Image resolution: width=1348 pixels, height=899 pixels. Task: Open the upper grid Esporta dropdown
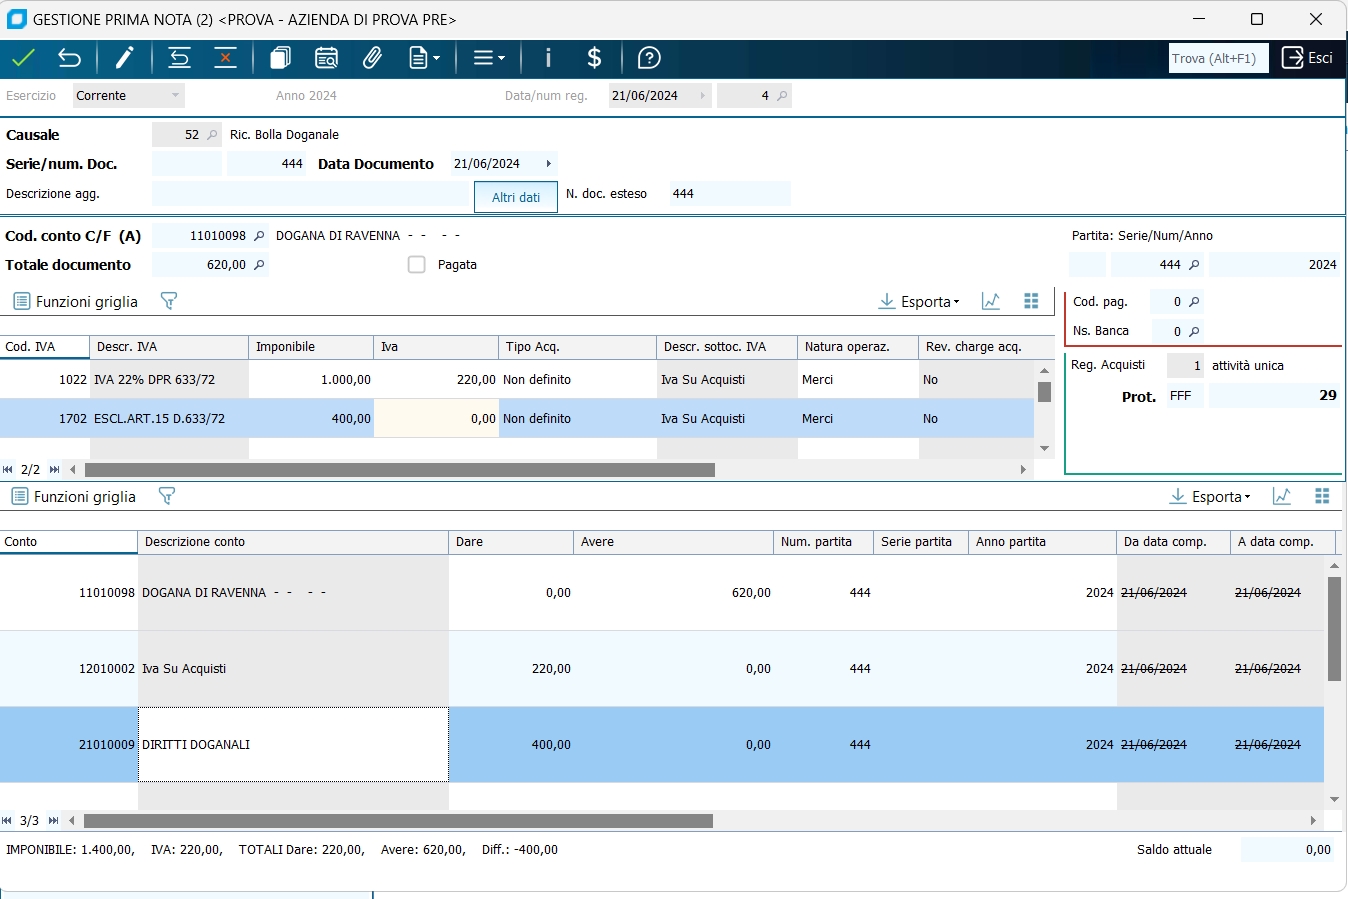click(919, 301)
